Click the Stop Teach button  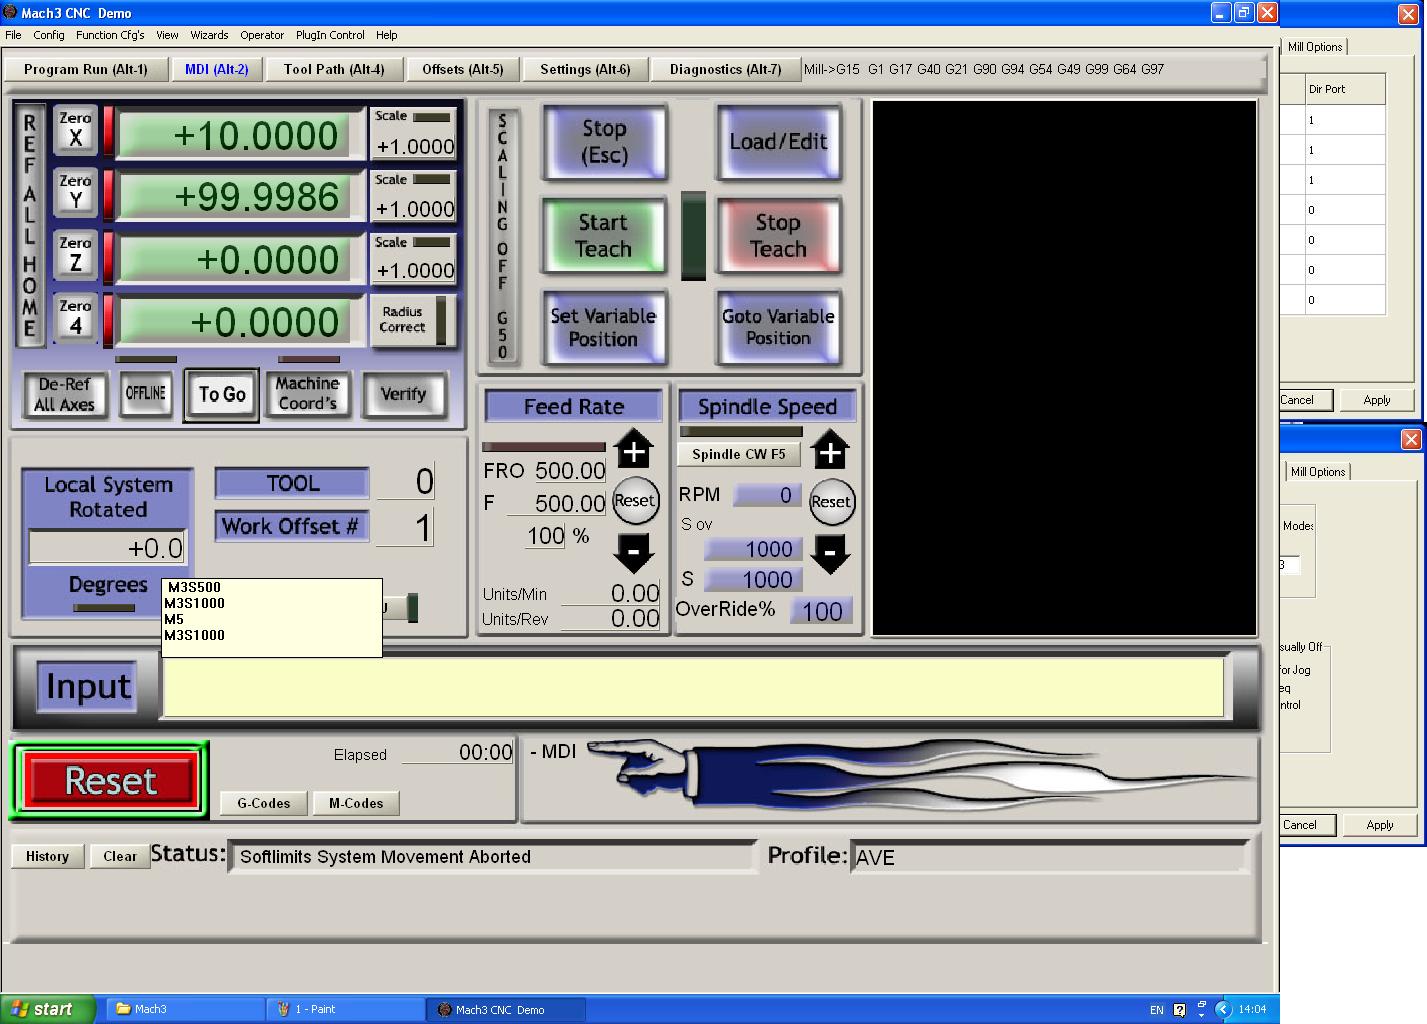[x=778, y=236]
